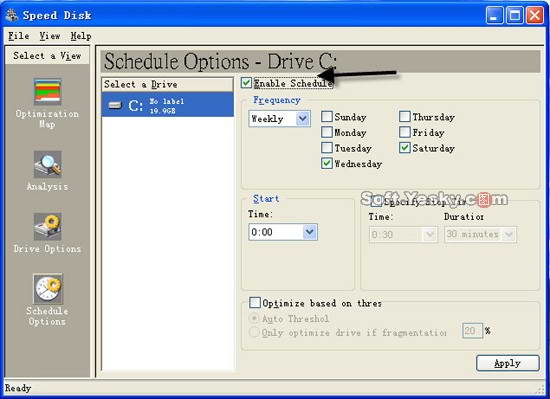This screenshot has width=550, height=399.
Task: Maximize the Speed Disk window
Action: click(x=515, y=16)
